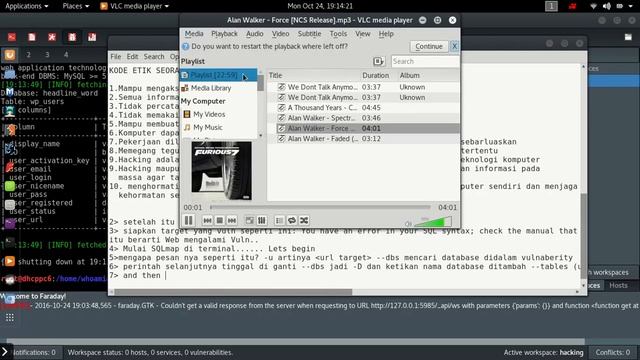The width and height of the screenshot is (640, 360).
Task: Open the View menu in VLC
Action: click(x=362, y=34)
